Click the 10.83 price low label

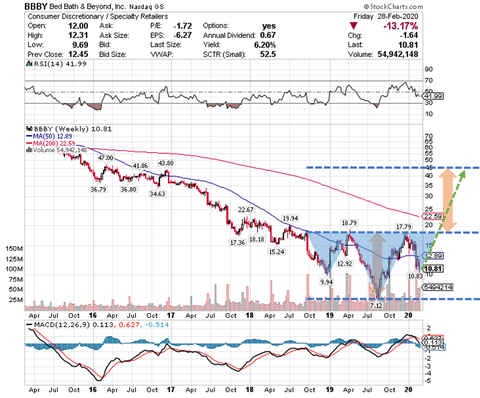(415, 276)
